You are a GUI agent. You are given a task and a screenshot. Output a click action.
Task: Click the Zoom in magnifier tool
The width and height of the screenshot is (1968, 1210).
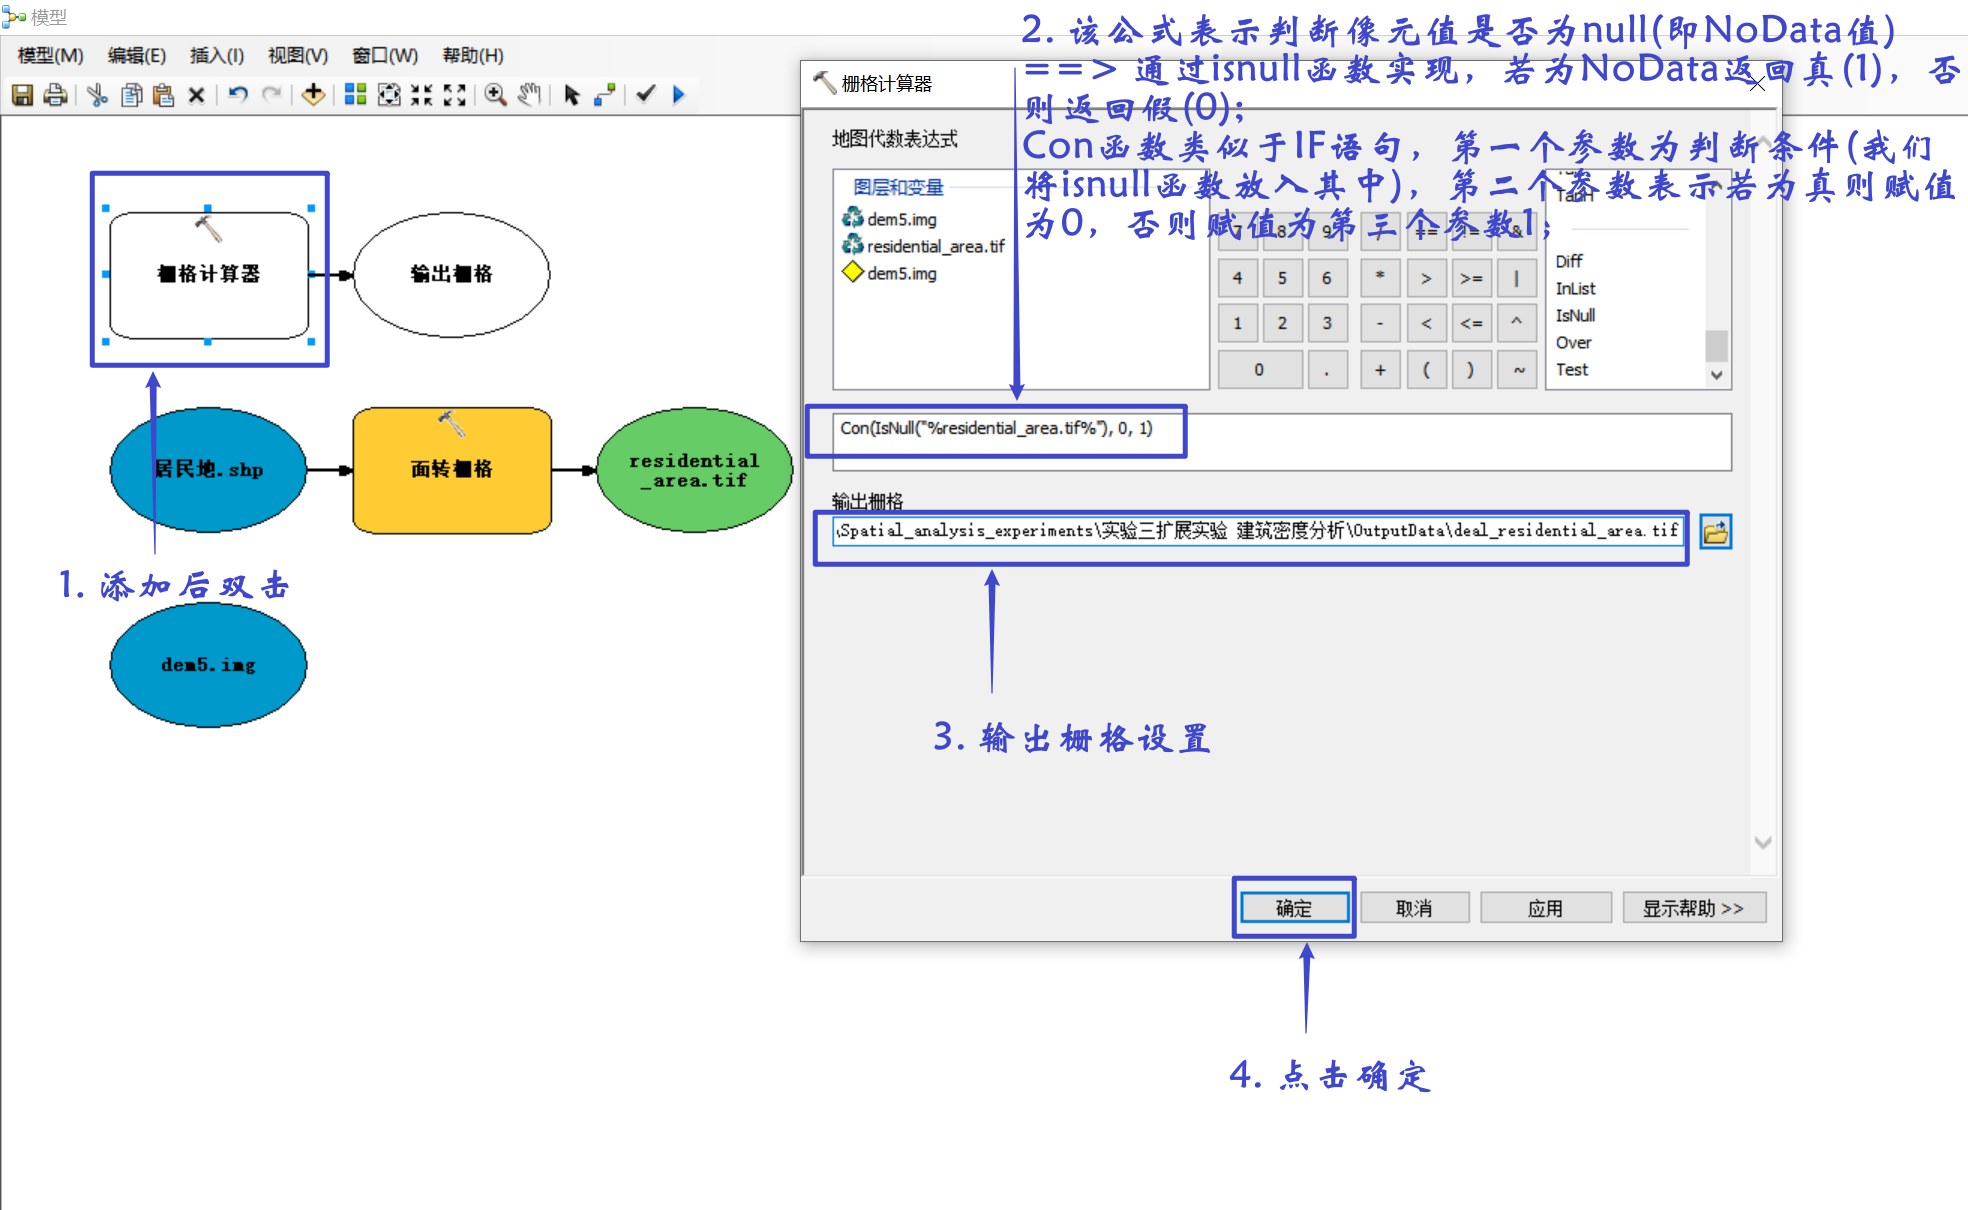click(495, 95)
